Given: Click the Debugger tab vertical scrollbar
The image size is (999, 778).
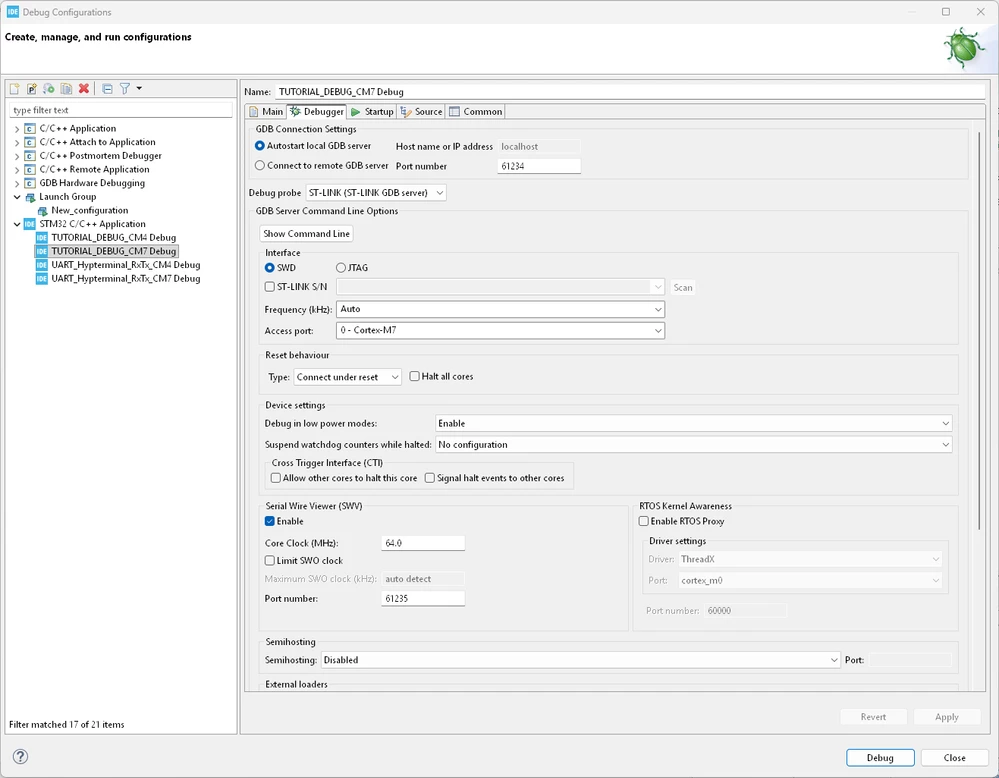Looking at the screenshot, I should [980, 330].
